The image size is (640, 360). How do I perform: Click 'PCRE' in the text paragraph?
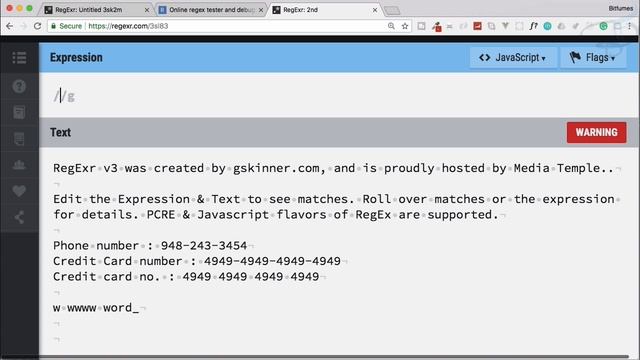161,215
